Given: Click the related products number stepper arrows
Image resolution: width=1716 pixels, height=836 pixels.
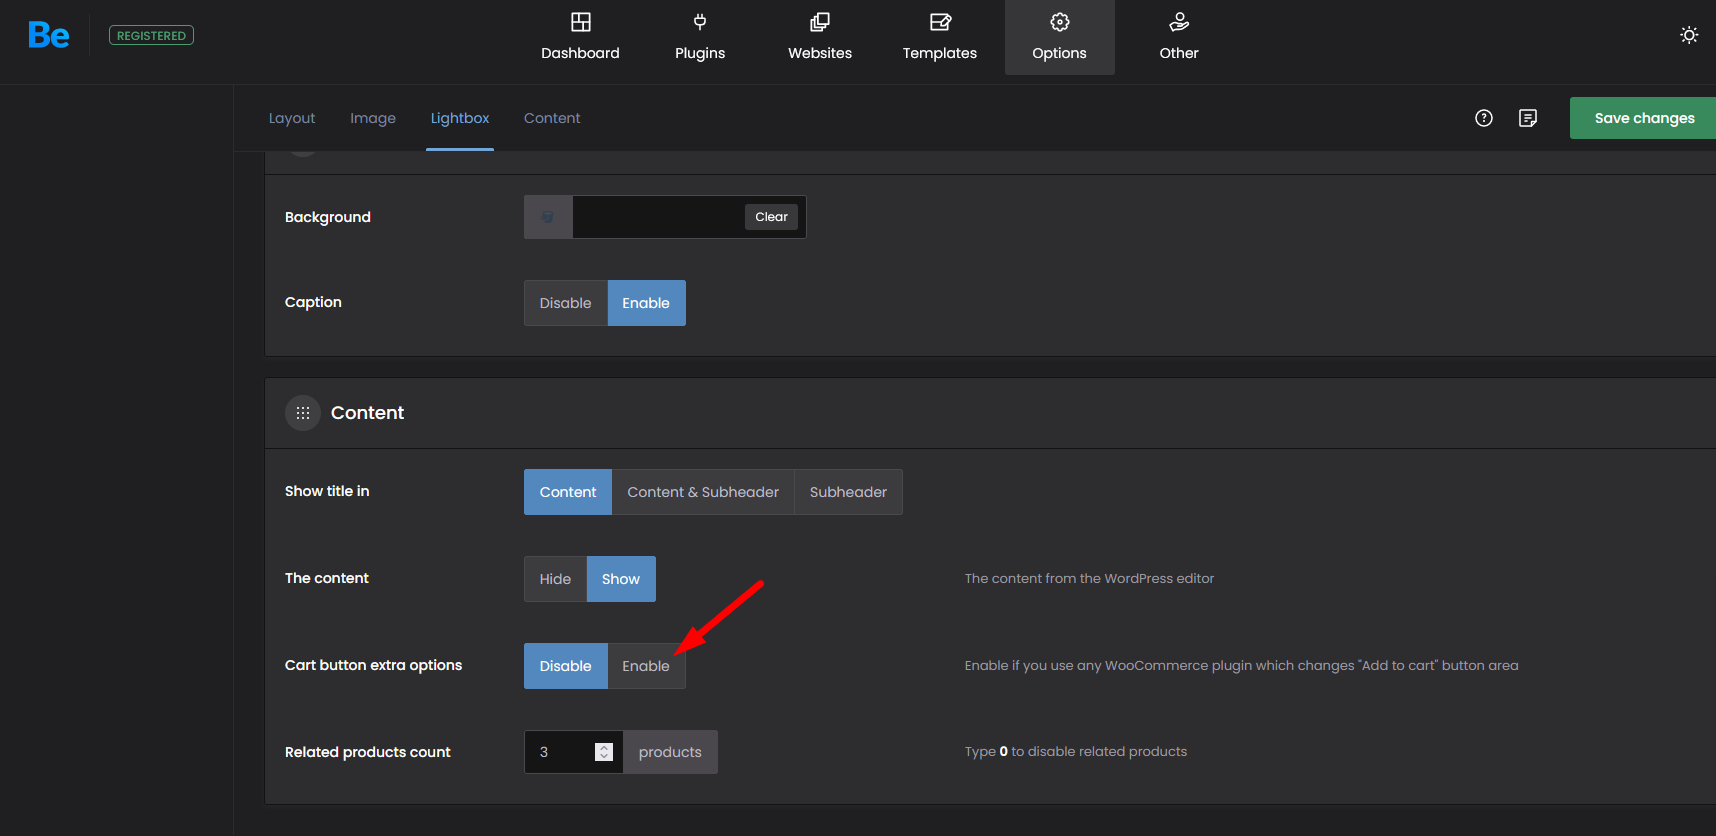Looking at the screenshot, I should (604, 752).
